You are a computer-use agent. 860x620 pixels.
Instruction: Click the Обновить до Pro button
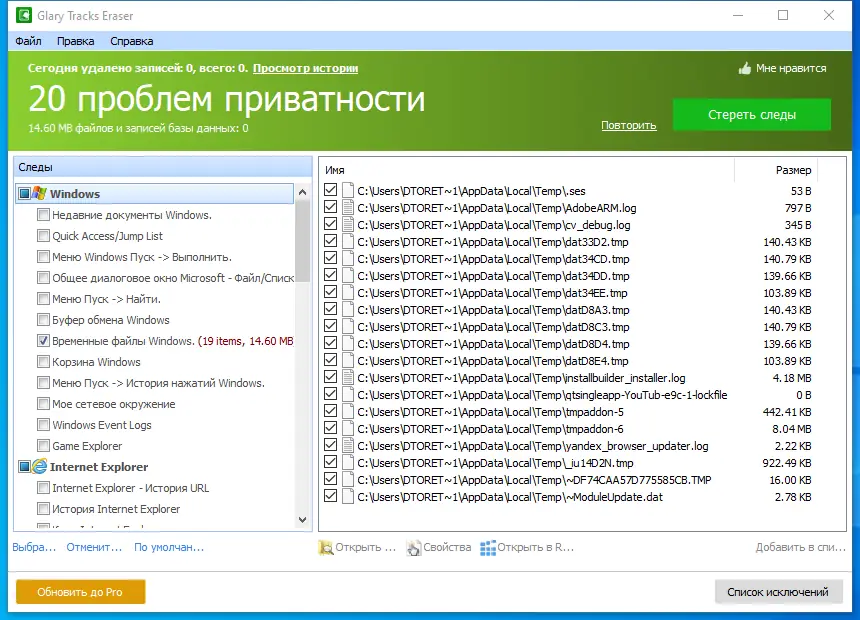click(80, 592)
